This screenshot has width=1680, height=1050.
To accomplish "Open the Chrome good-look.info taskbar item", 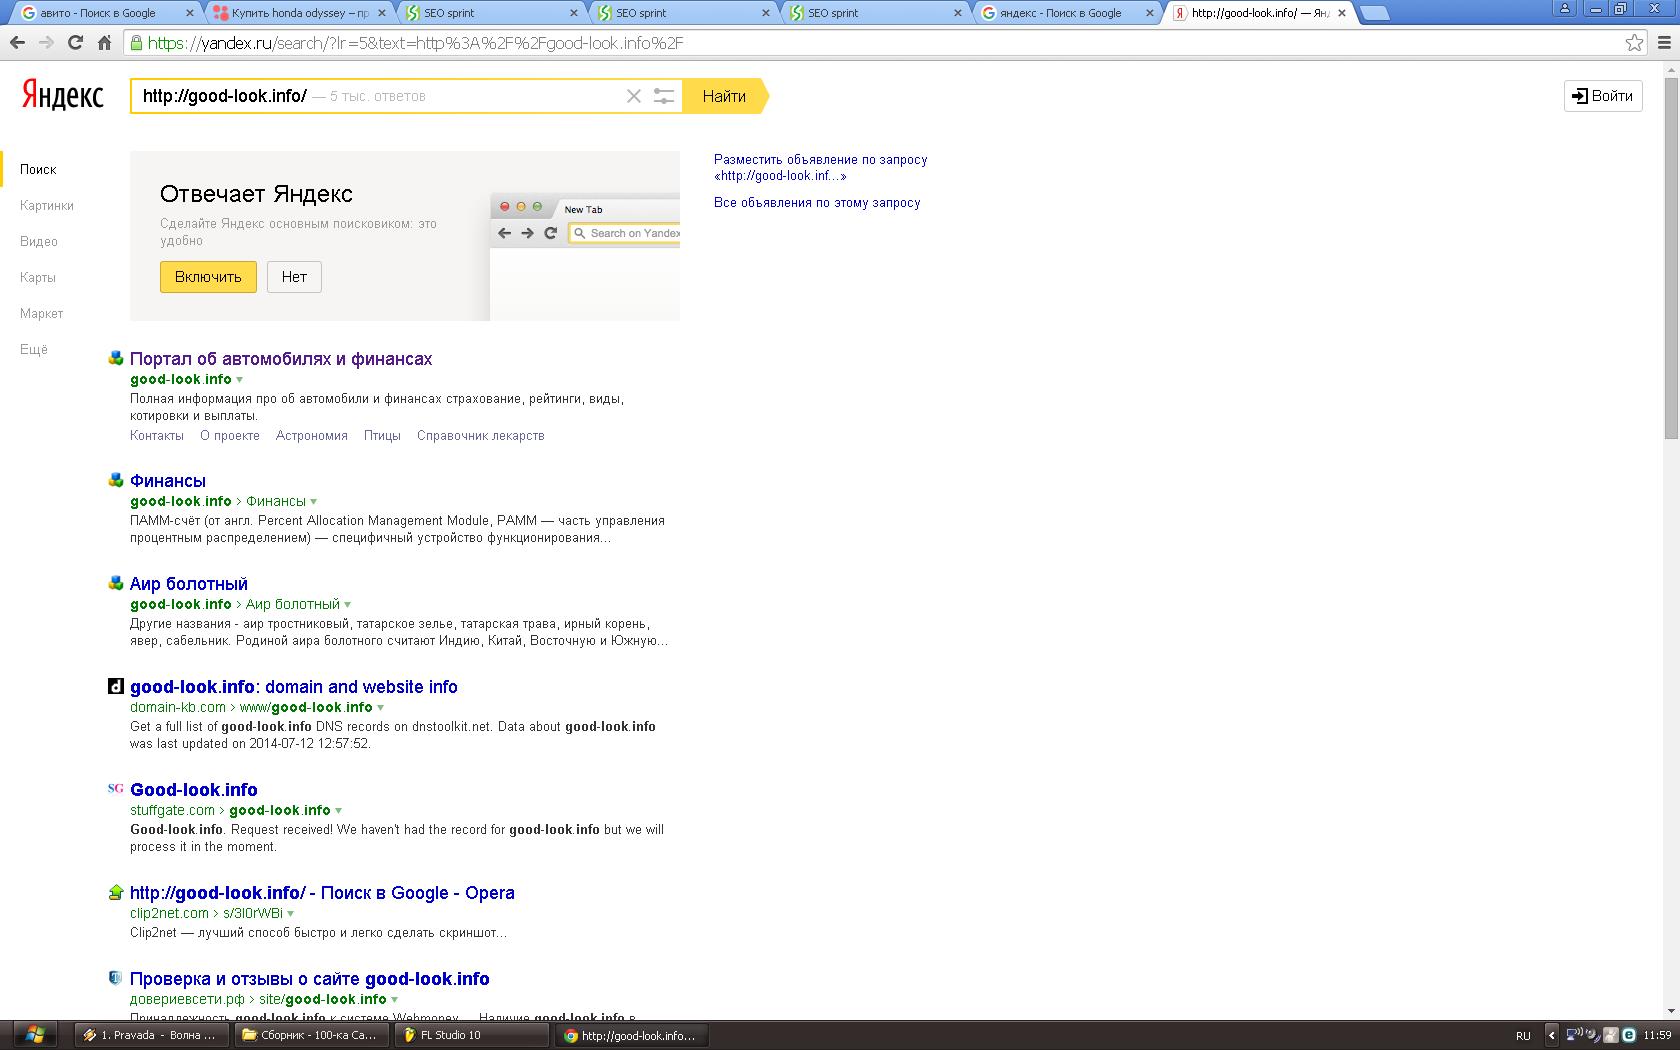I will (632, 1035).
